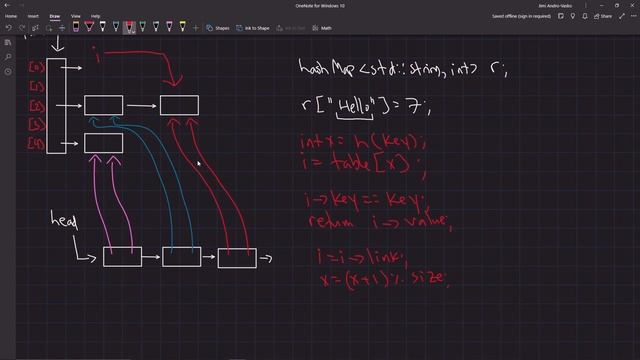Pick the yellow highlighter pen
This screenshot has width=640, height=360.
[x=183, y=27]
